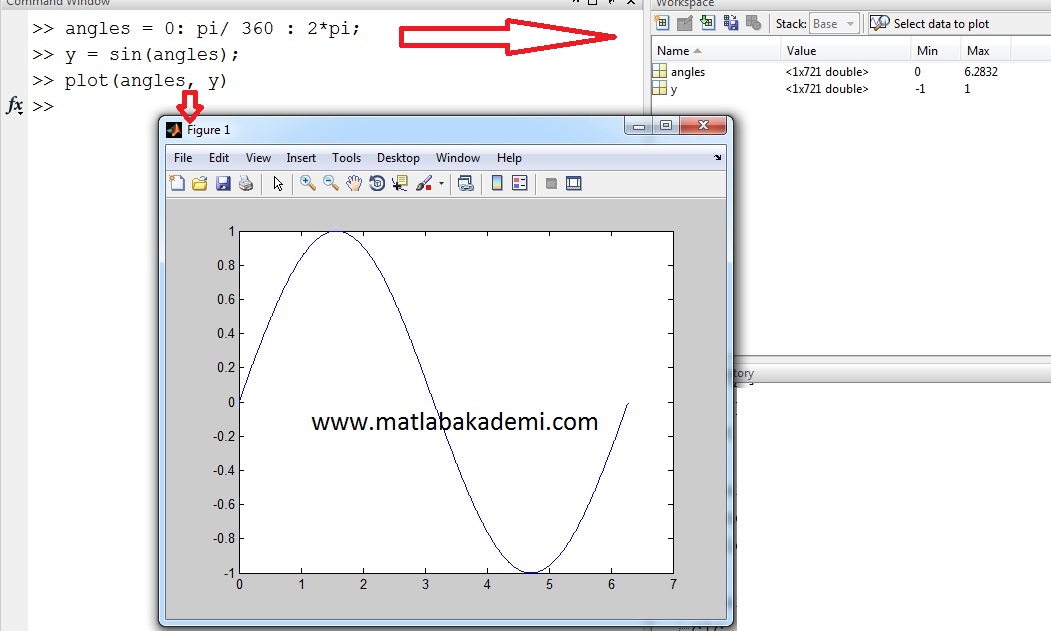Select the Edit Plot arrow tool
The image size is (1051, 631).
point(278,183)
